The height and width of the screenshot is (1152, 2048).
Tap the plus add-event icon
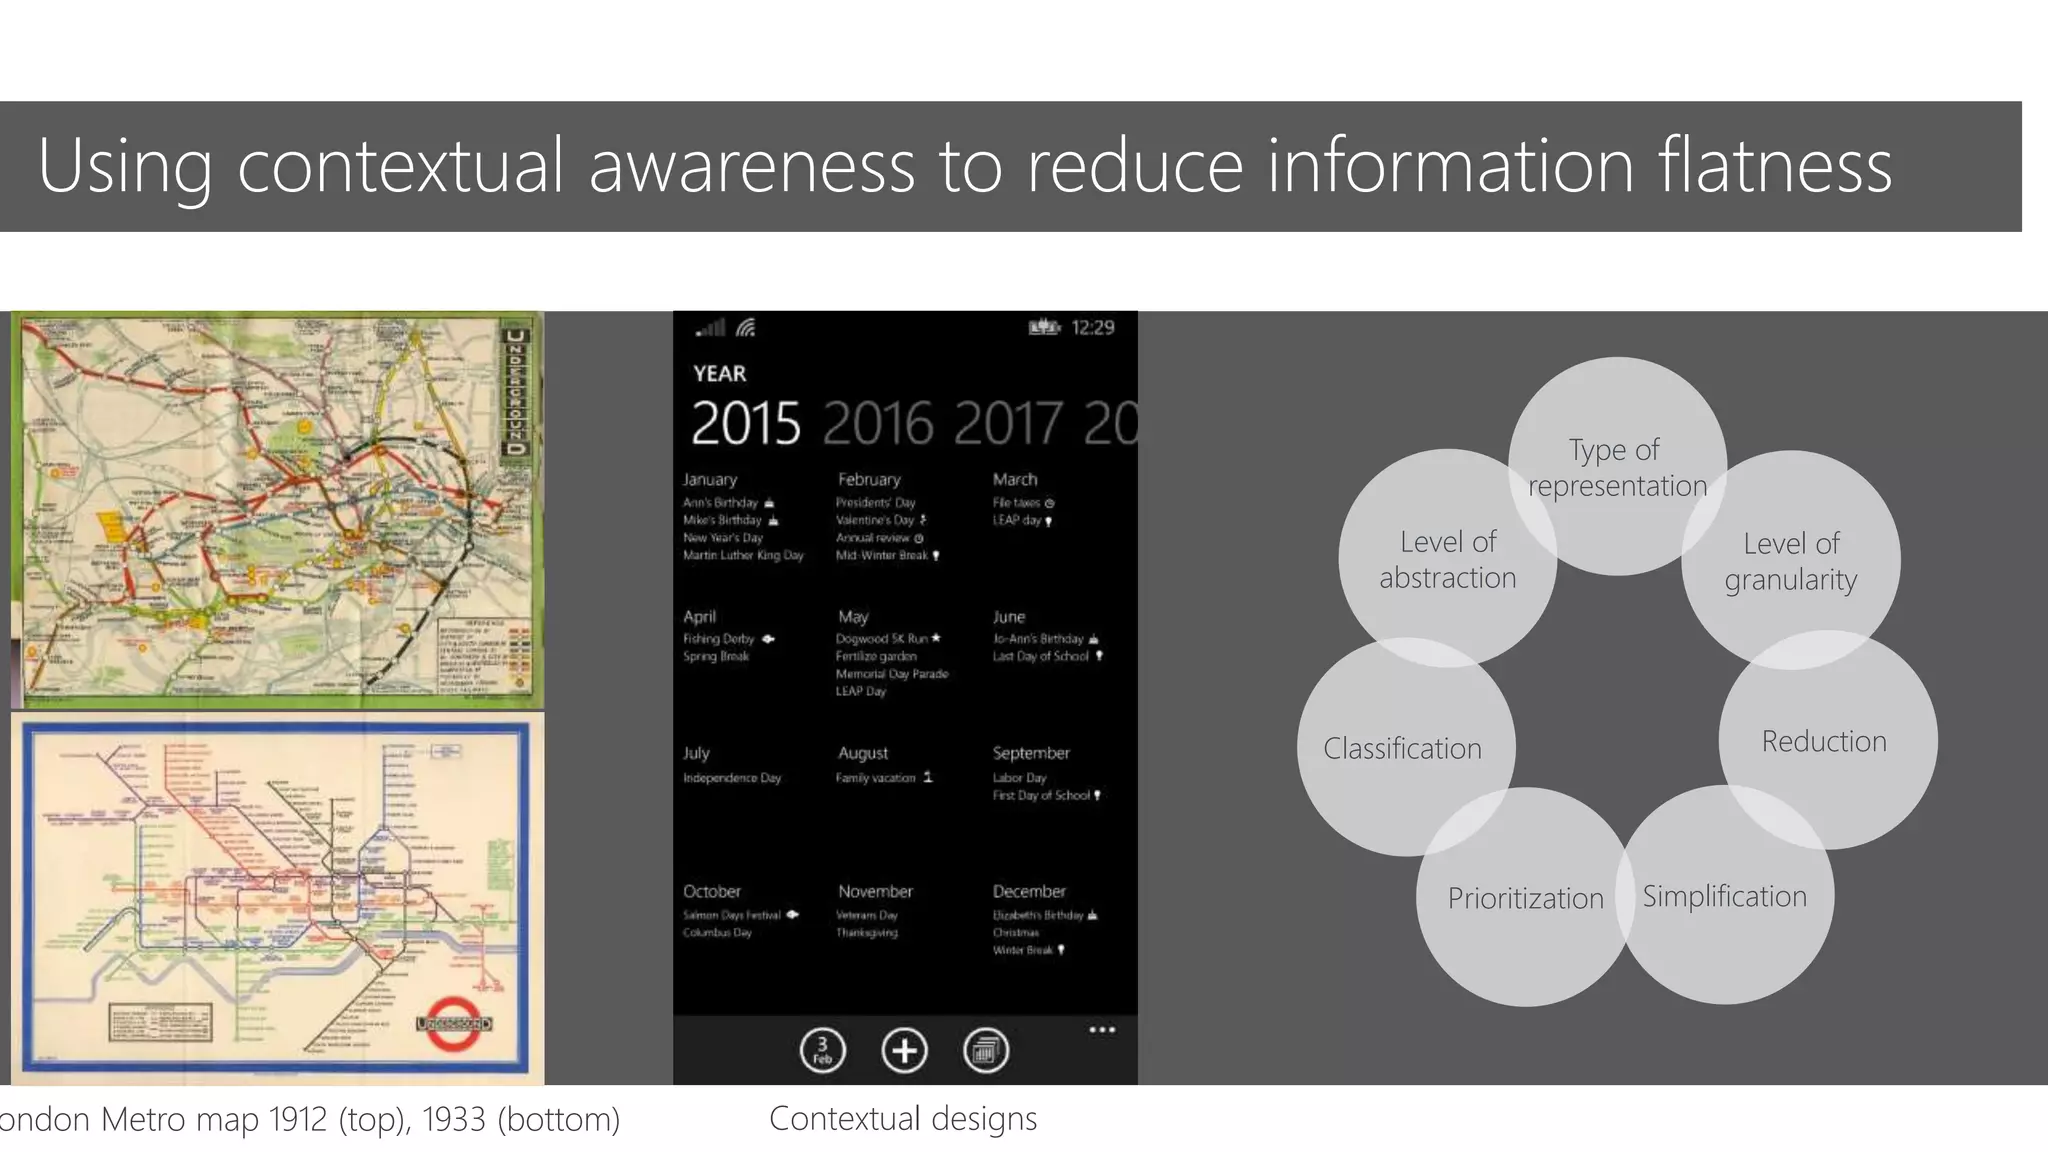click(x=904, y=1050)
